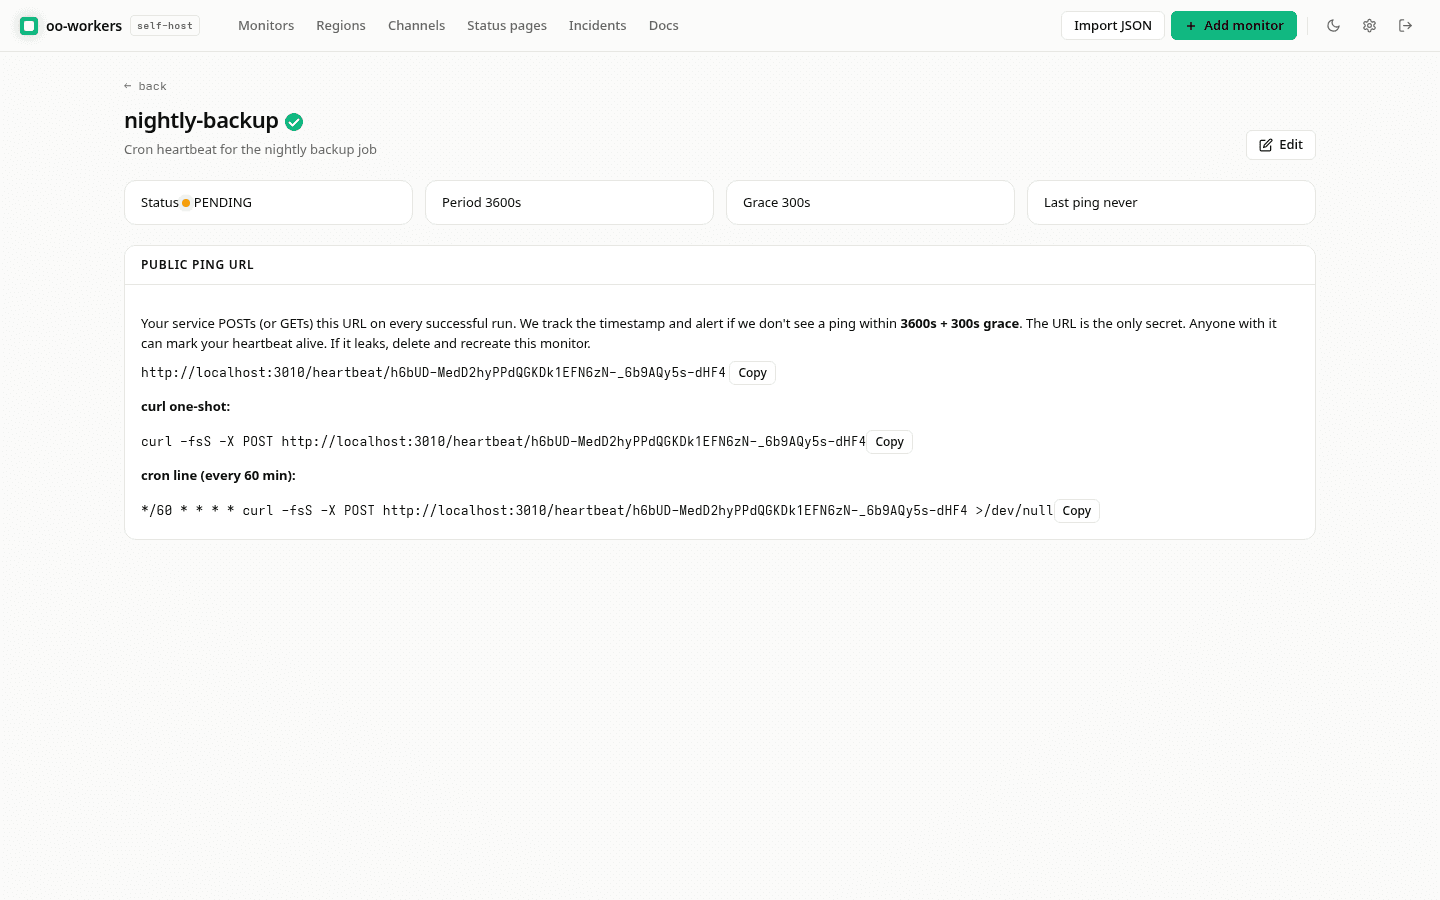Toggle dark mode with the moon icon
This screenshot has height=900, width=1440.
tap(1333, 26)
